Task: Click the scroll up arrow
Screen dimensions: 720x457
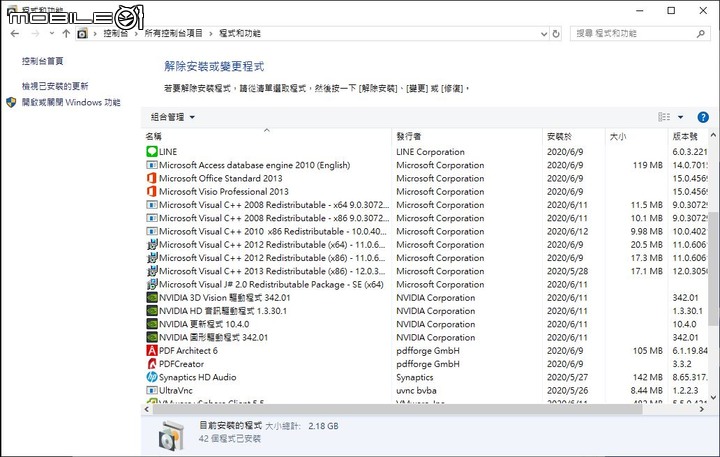Action: point(713,135)
